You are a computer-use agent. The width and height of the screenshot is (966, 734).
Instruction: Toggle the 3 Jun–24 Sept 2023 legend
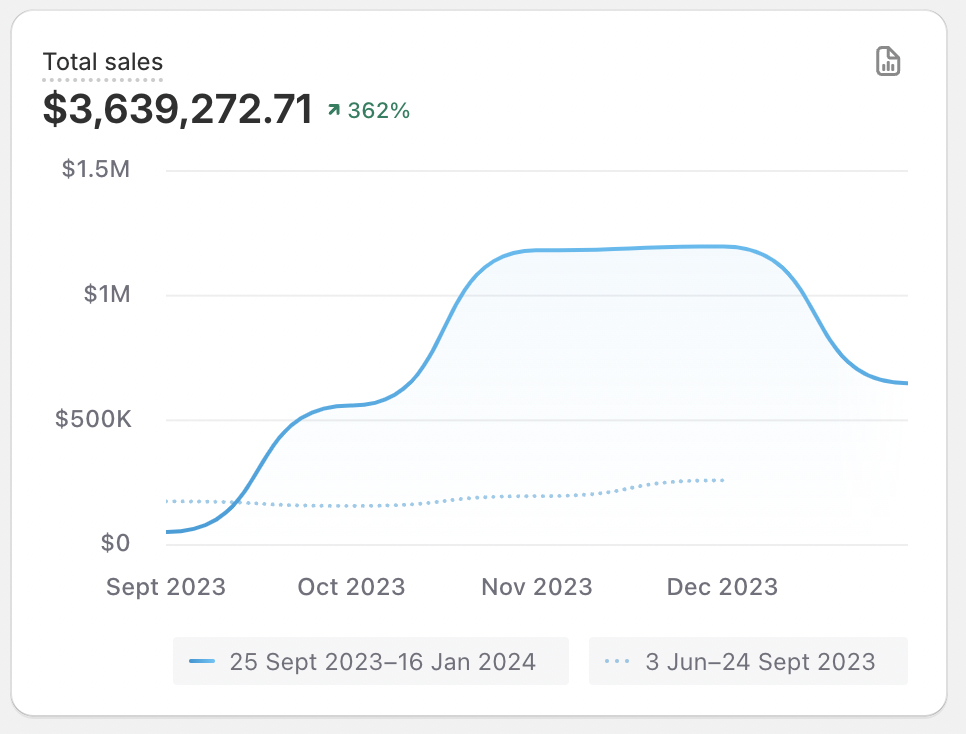click(748, 661)
